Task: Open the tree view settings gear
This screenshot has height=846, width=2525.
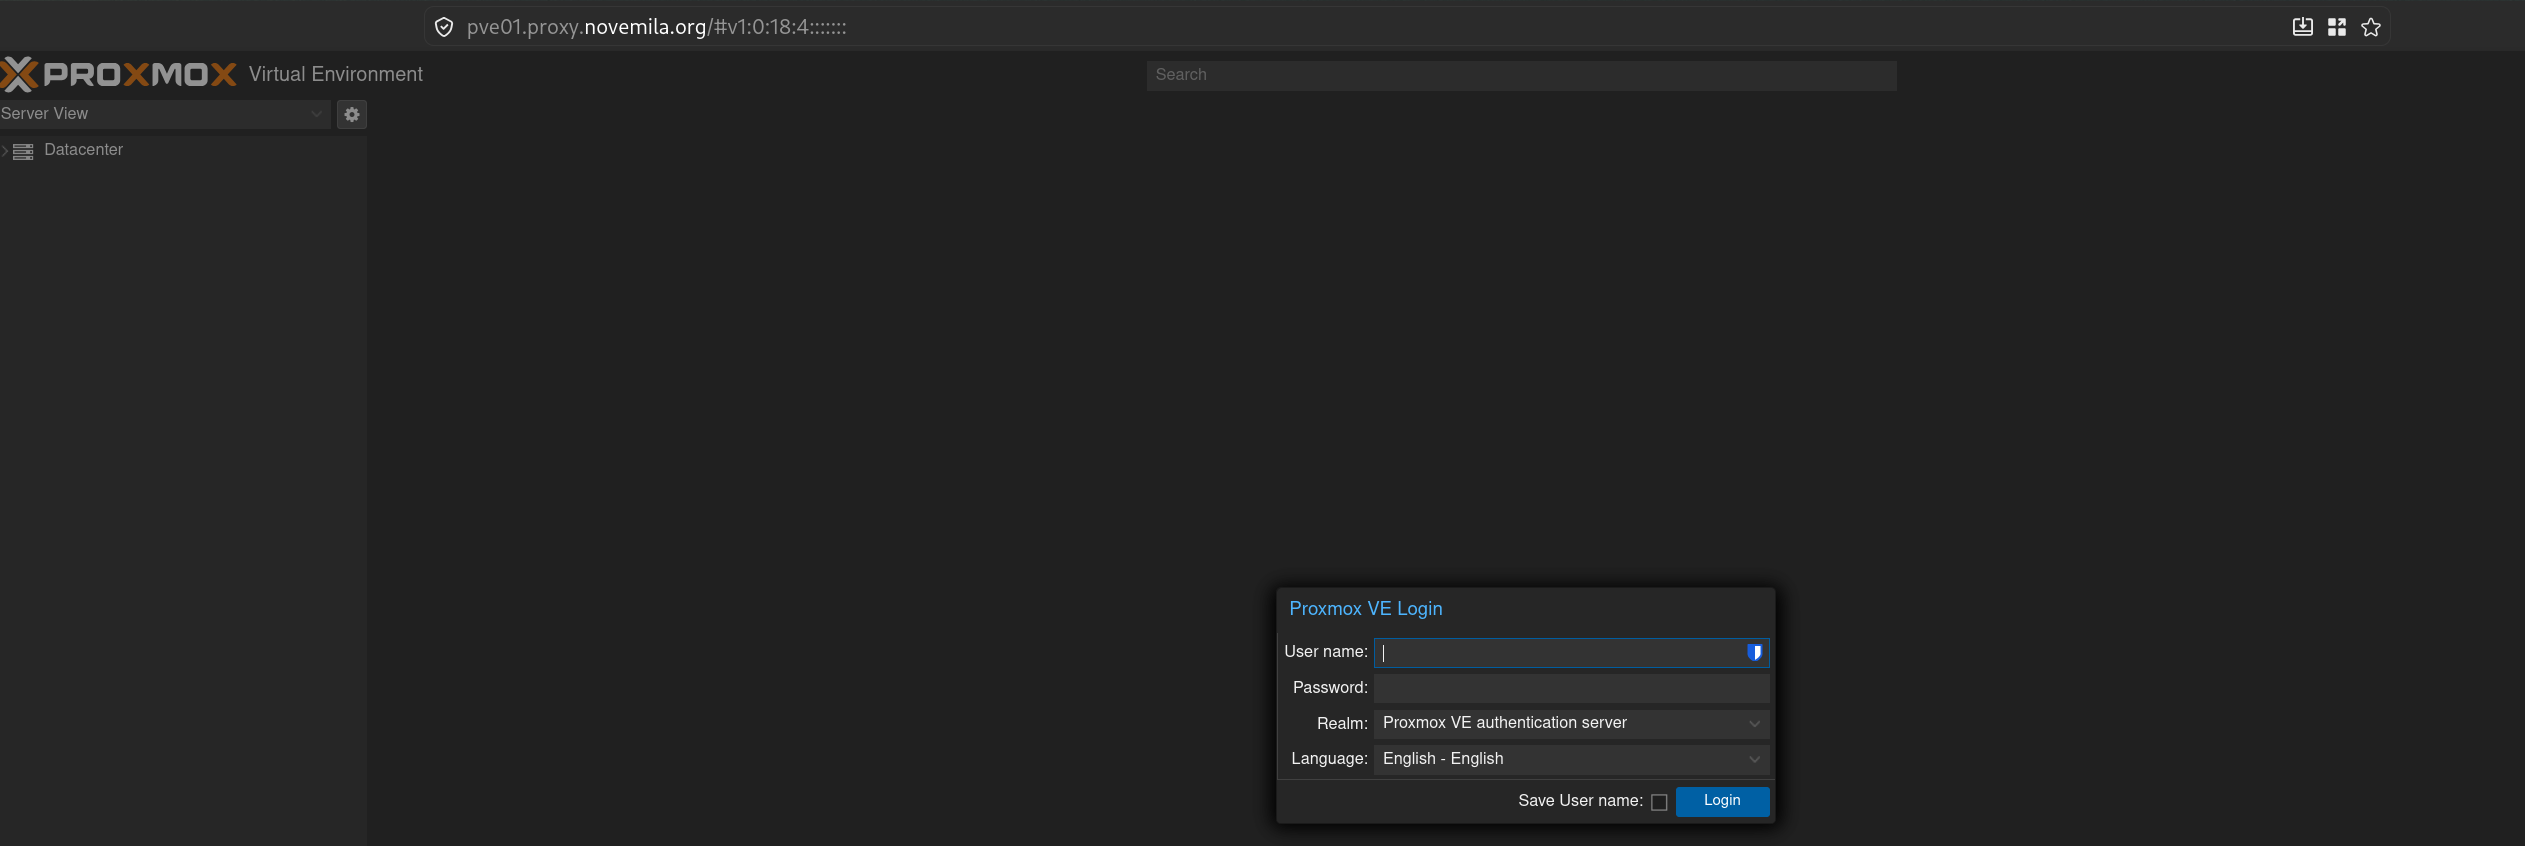Action: tap(352, 114)
